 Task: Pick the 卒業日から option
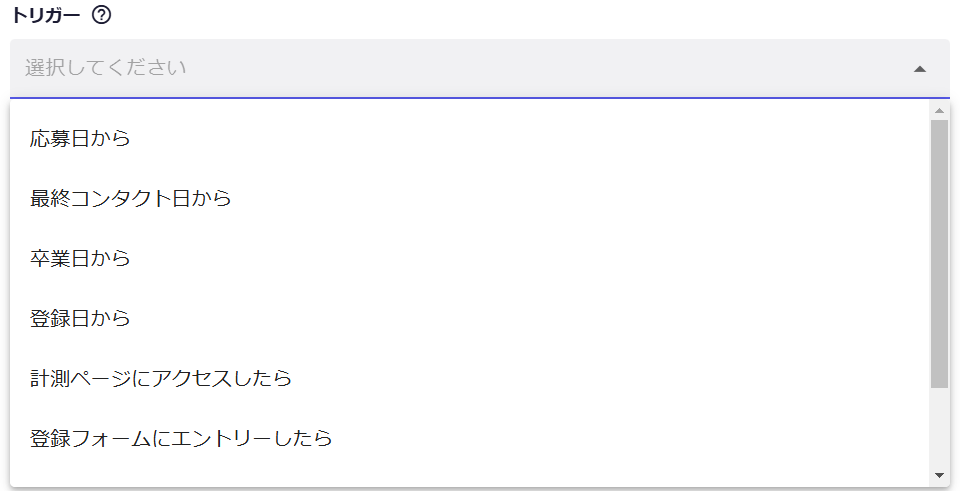pos(80,259)
